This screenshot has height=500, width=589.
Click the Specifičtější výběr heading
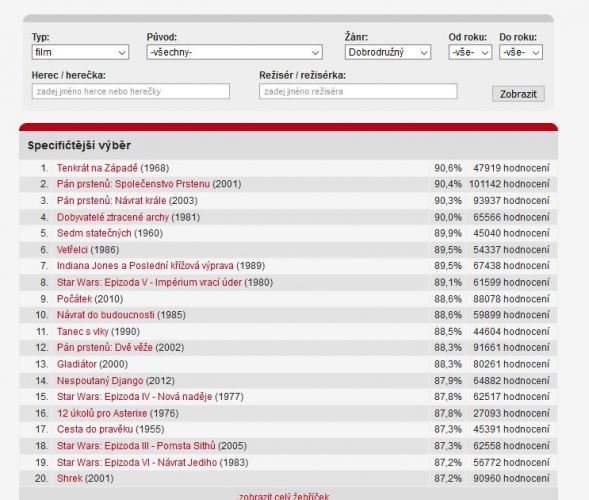(x=79, y=145)
